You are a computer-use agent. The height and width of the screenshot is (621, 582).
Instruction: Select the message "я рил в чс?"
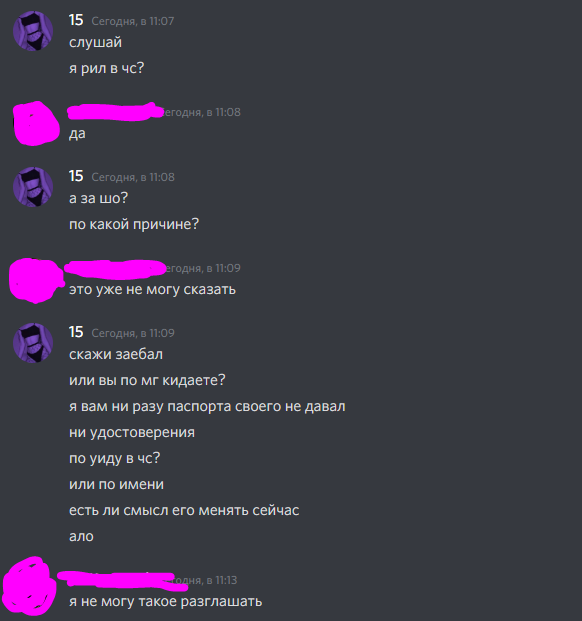(x=107, y=68)
